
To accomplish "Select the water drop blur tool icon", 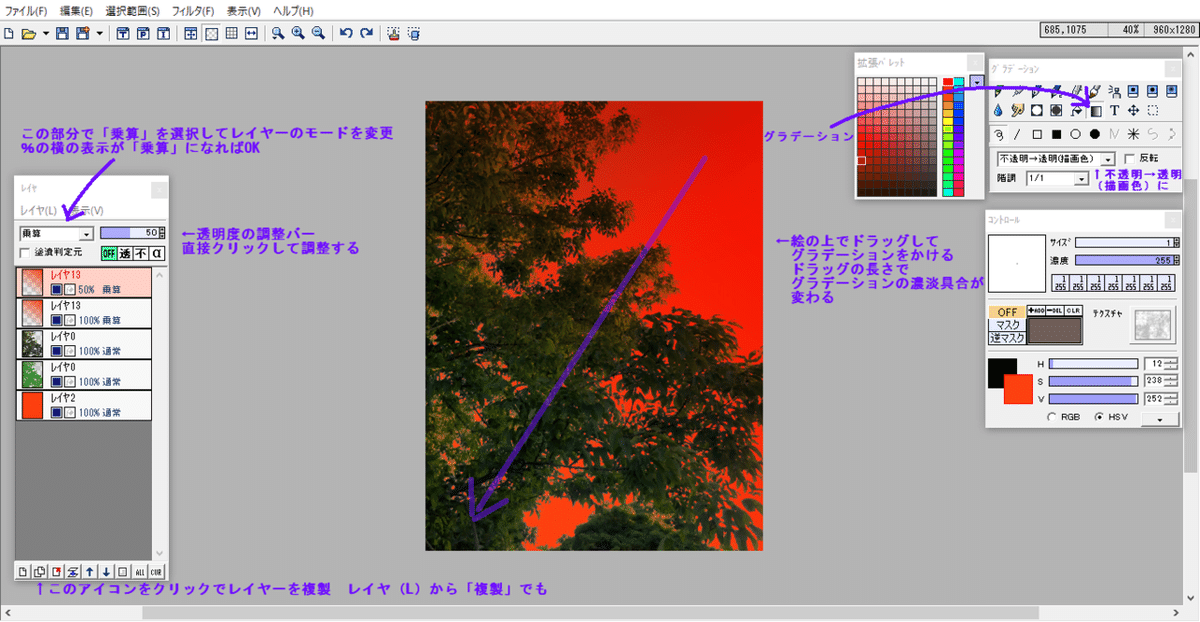I will coord(998,110).
